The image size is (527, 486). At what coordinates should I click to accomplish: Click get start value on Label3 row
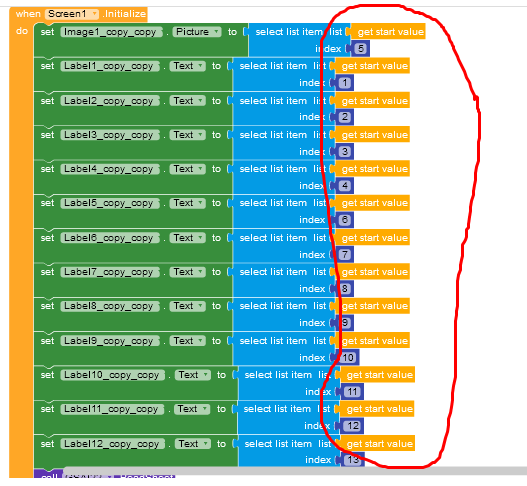(372, 135)
